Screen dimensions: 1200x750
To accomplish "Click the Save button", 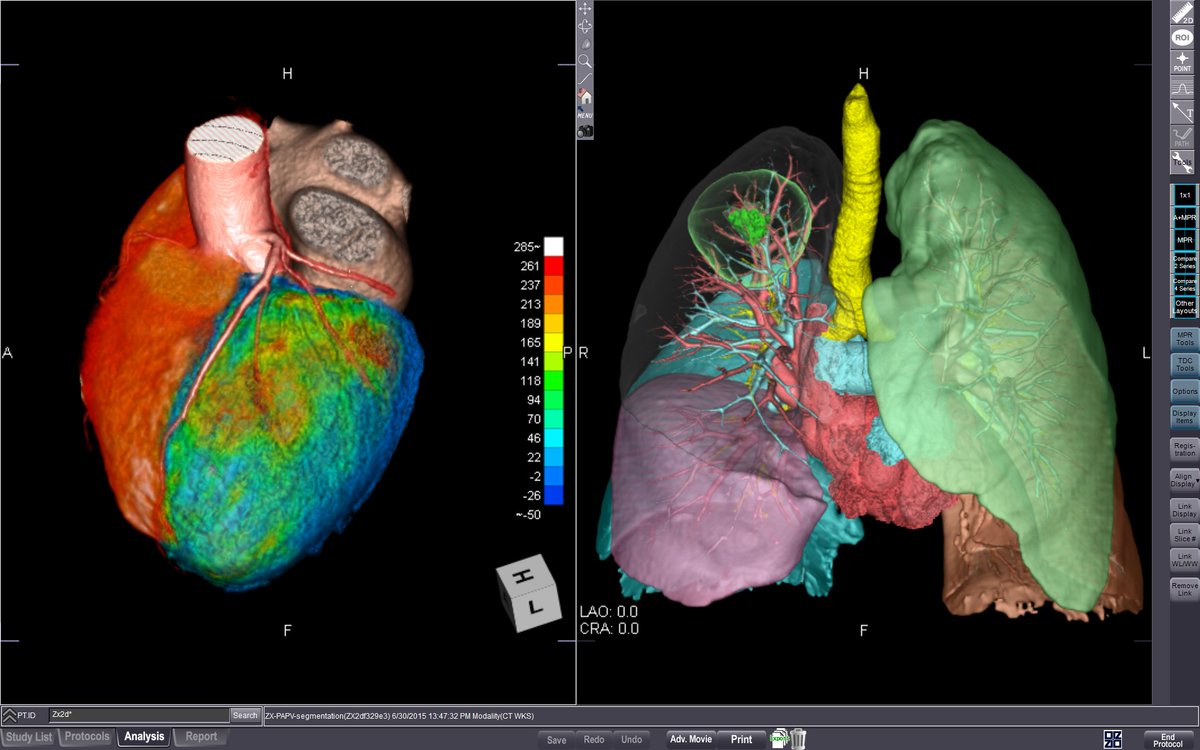I will (x=558, y=740).
